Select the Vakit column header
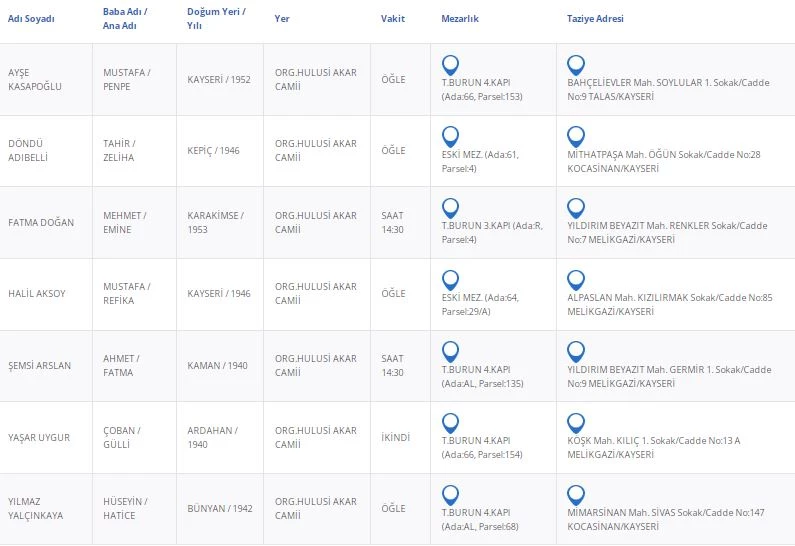Viewport: 795px width, 546px height. 393,19
